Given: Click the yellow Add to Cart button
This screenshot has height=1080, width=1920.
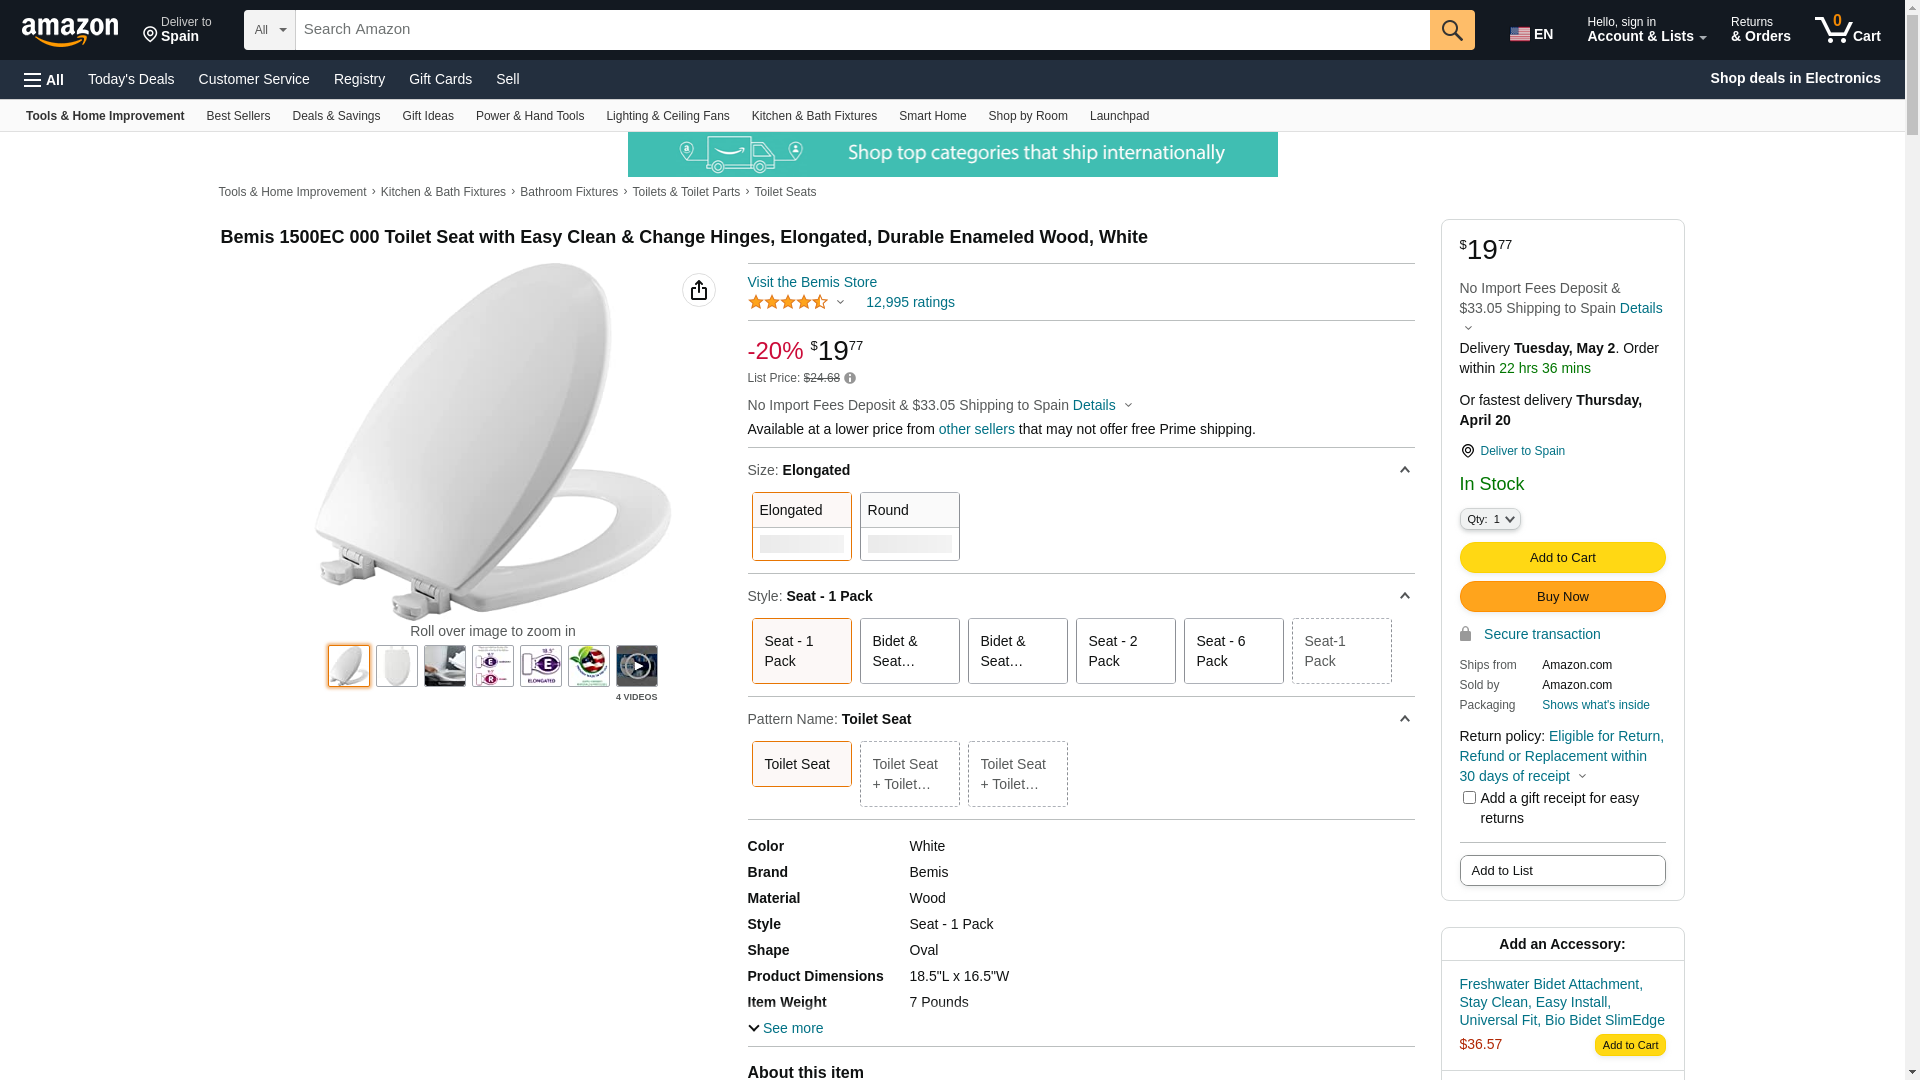Looking at the screenshot, I should coord(1561,558).
